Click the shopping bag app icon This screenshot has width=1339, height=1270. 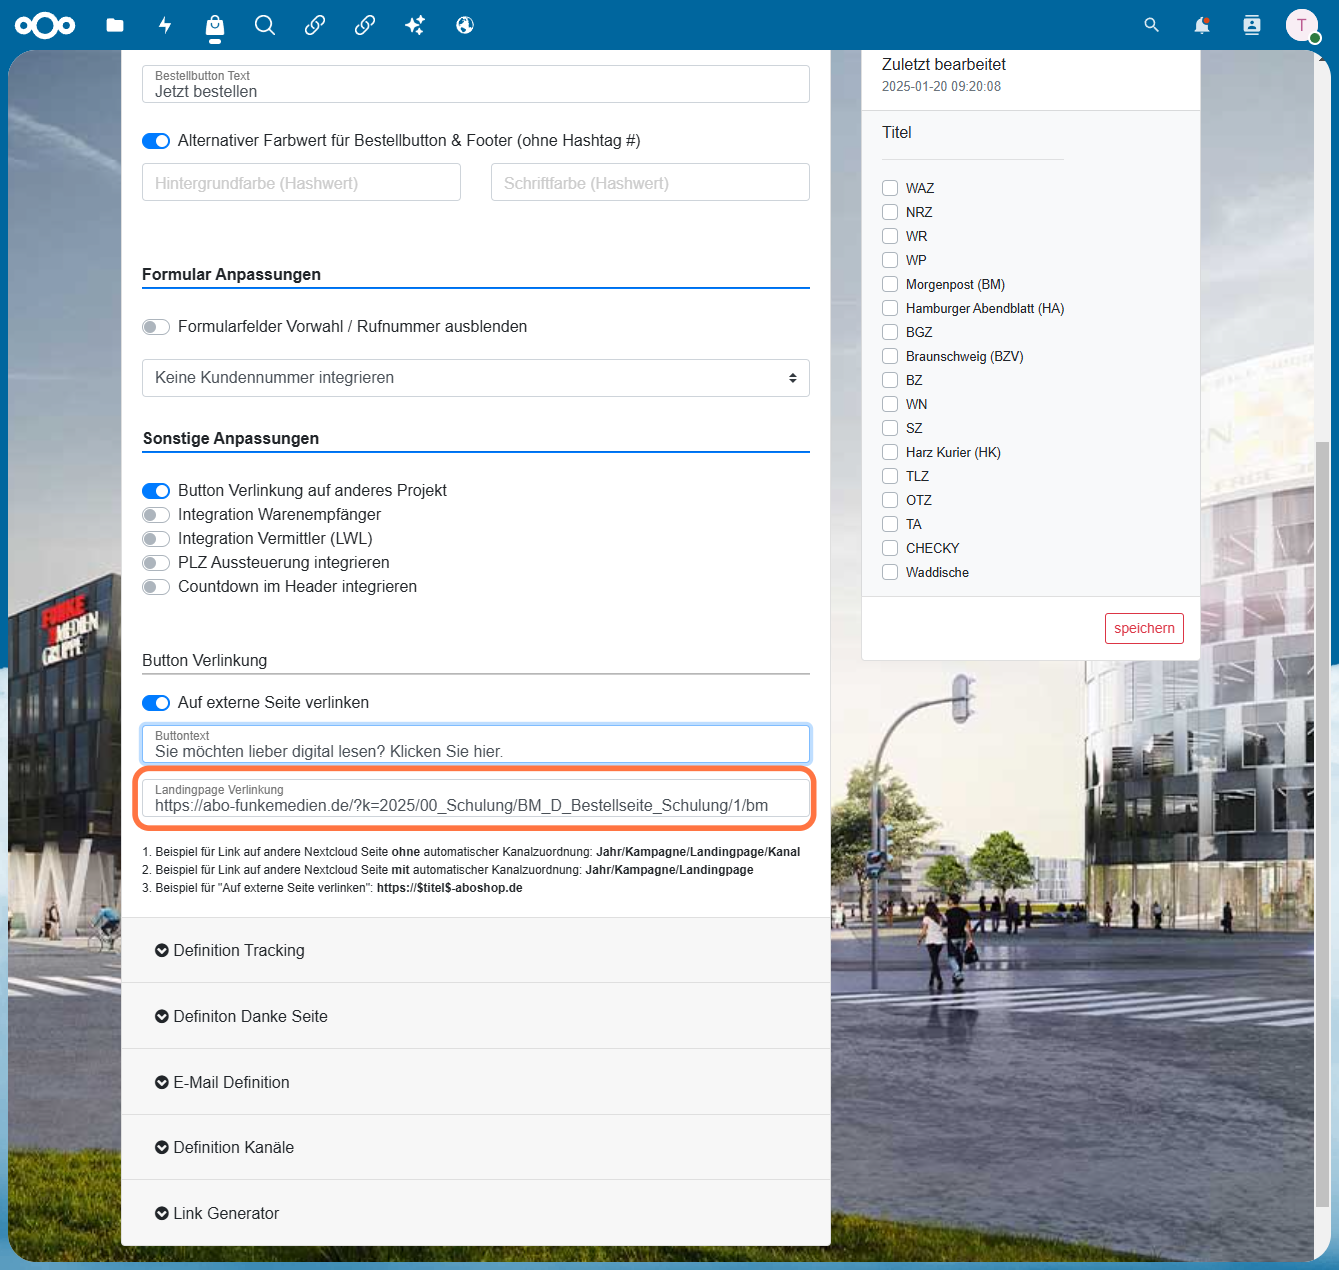[x=215, y=25]
